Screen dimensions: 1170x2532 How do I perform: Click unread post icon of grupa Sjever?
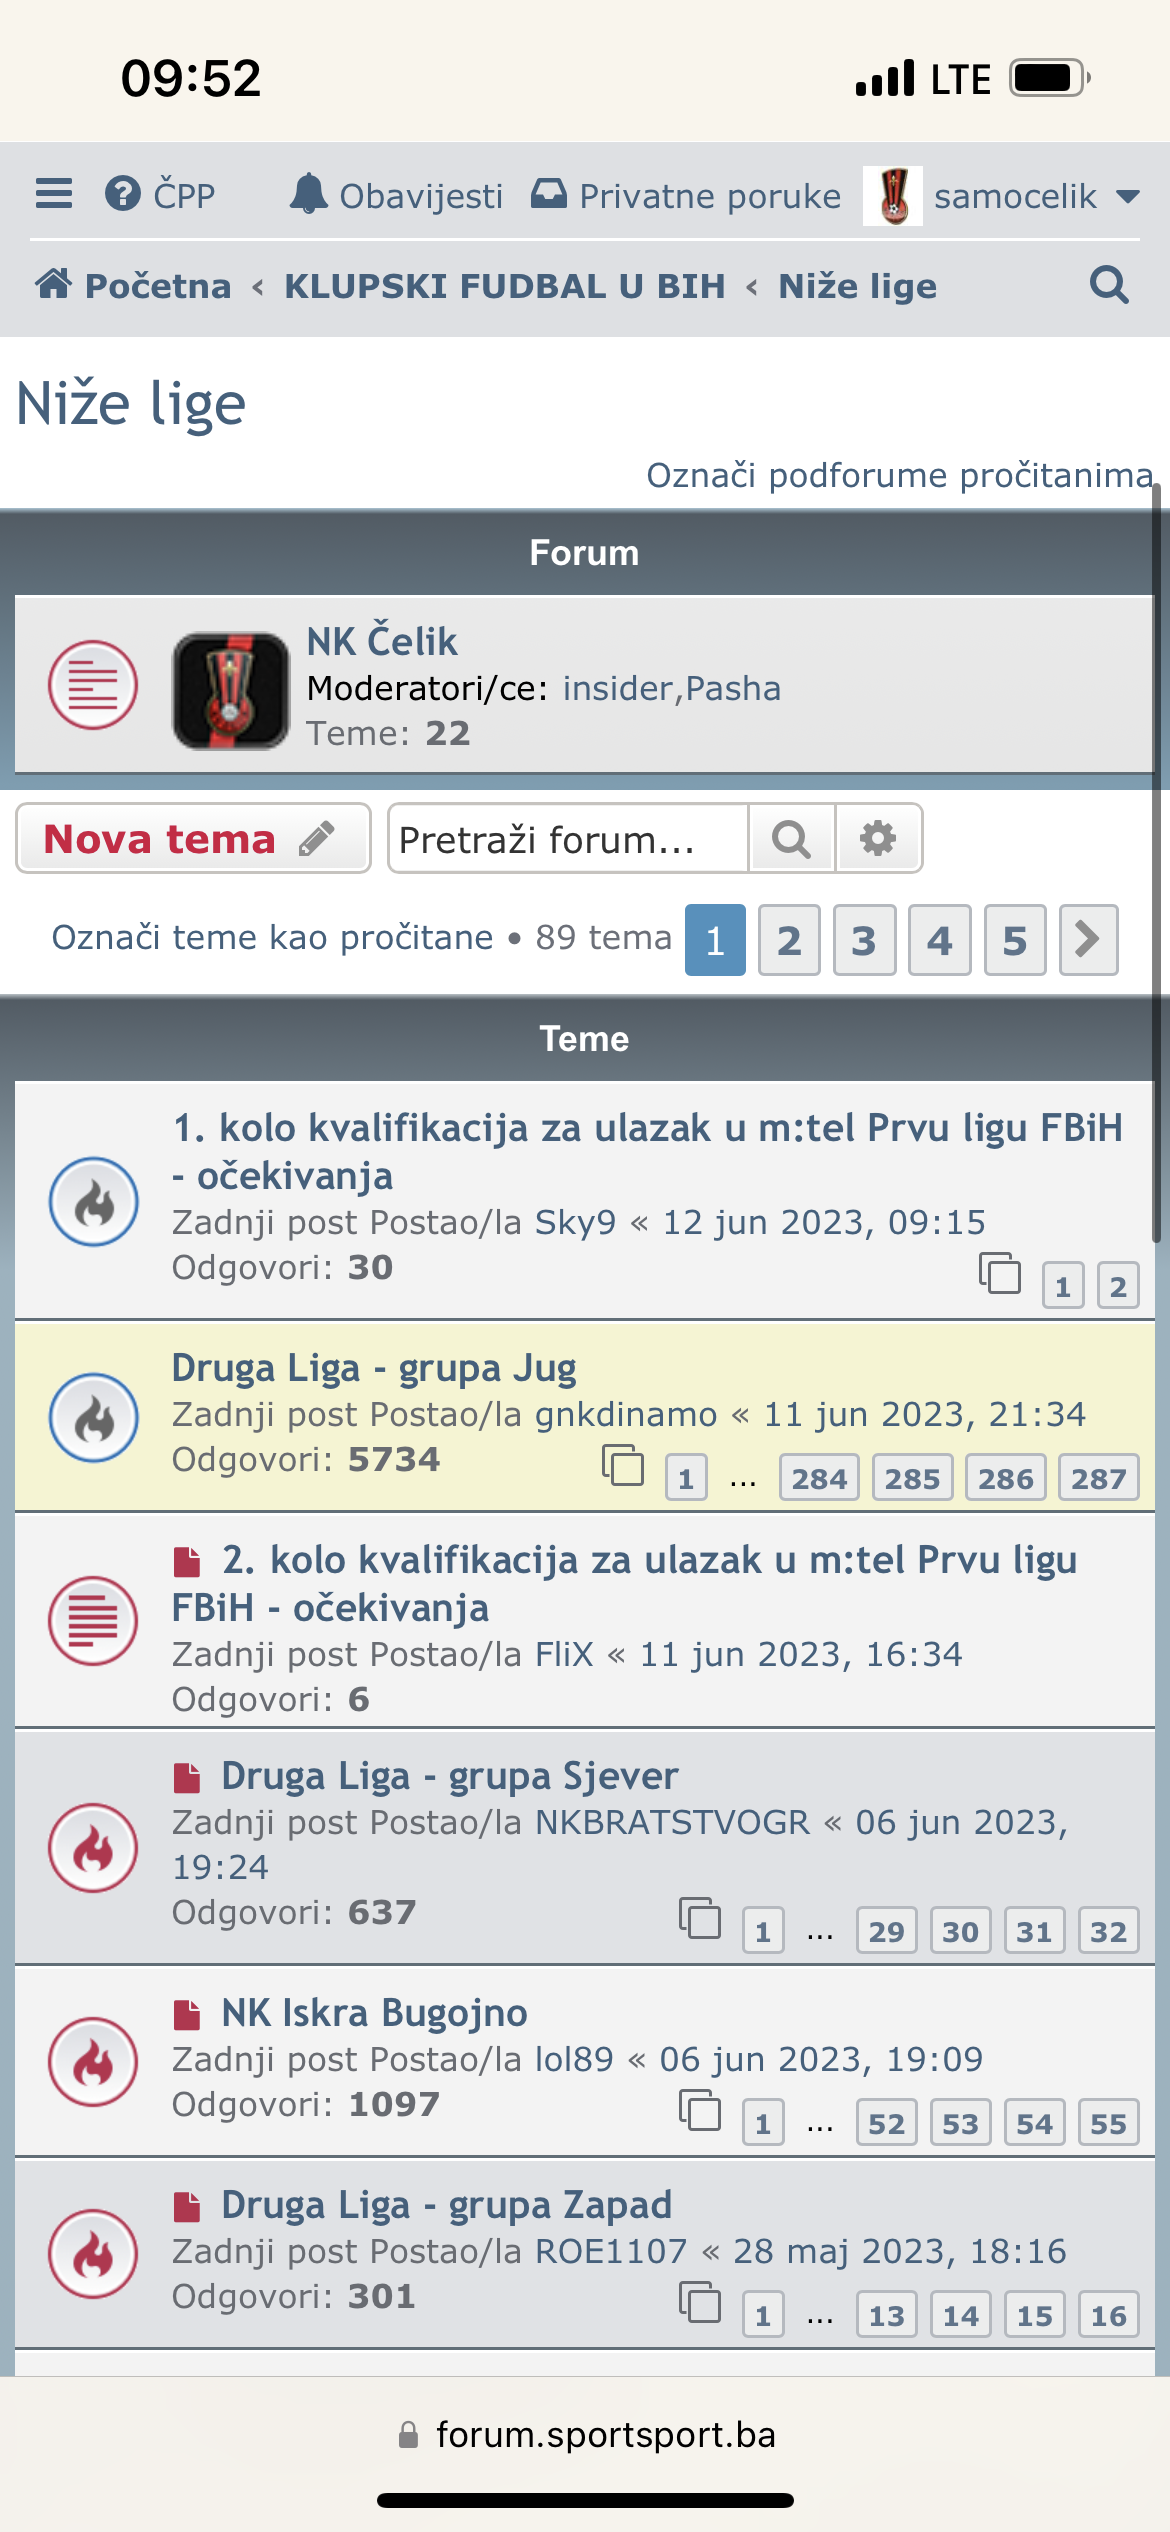187,1777
